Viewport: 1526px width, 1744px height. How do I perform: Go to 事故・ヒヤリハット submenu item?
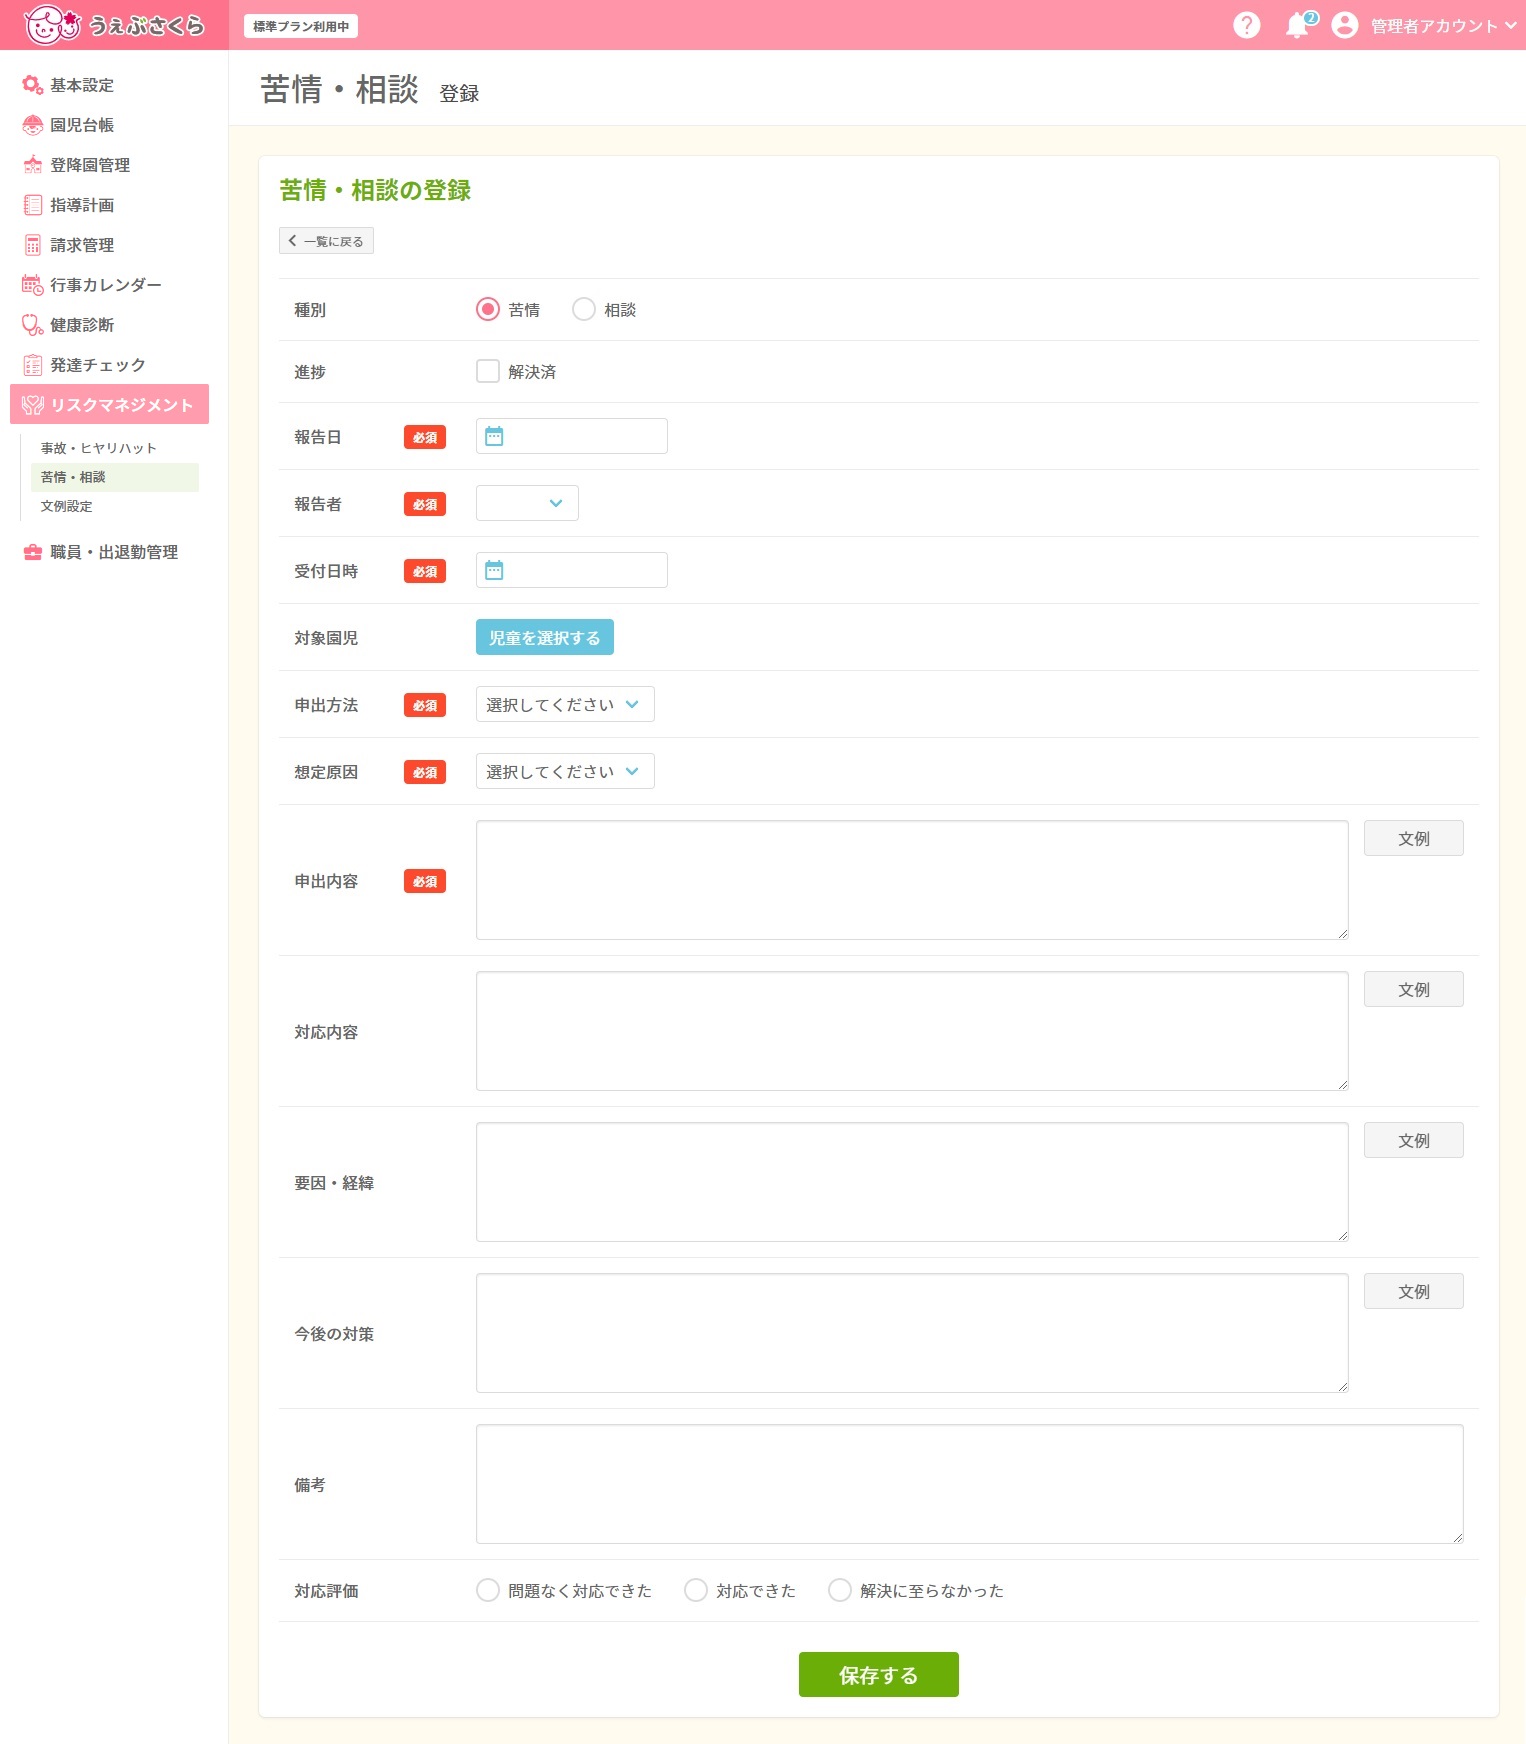[115, 448]
